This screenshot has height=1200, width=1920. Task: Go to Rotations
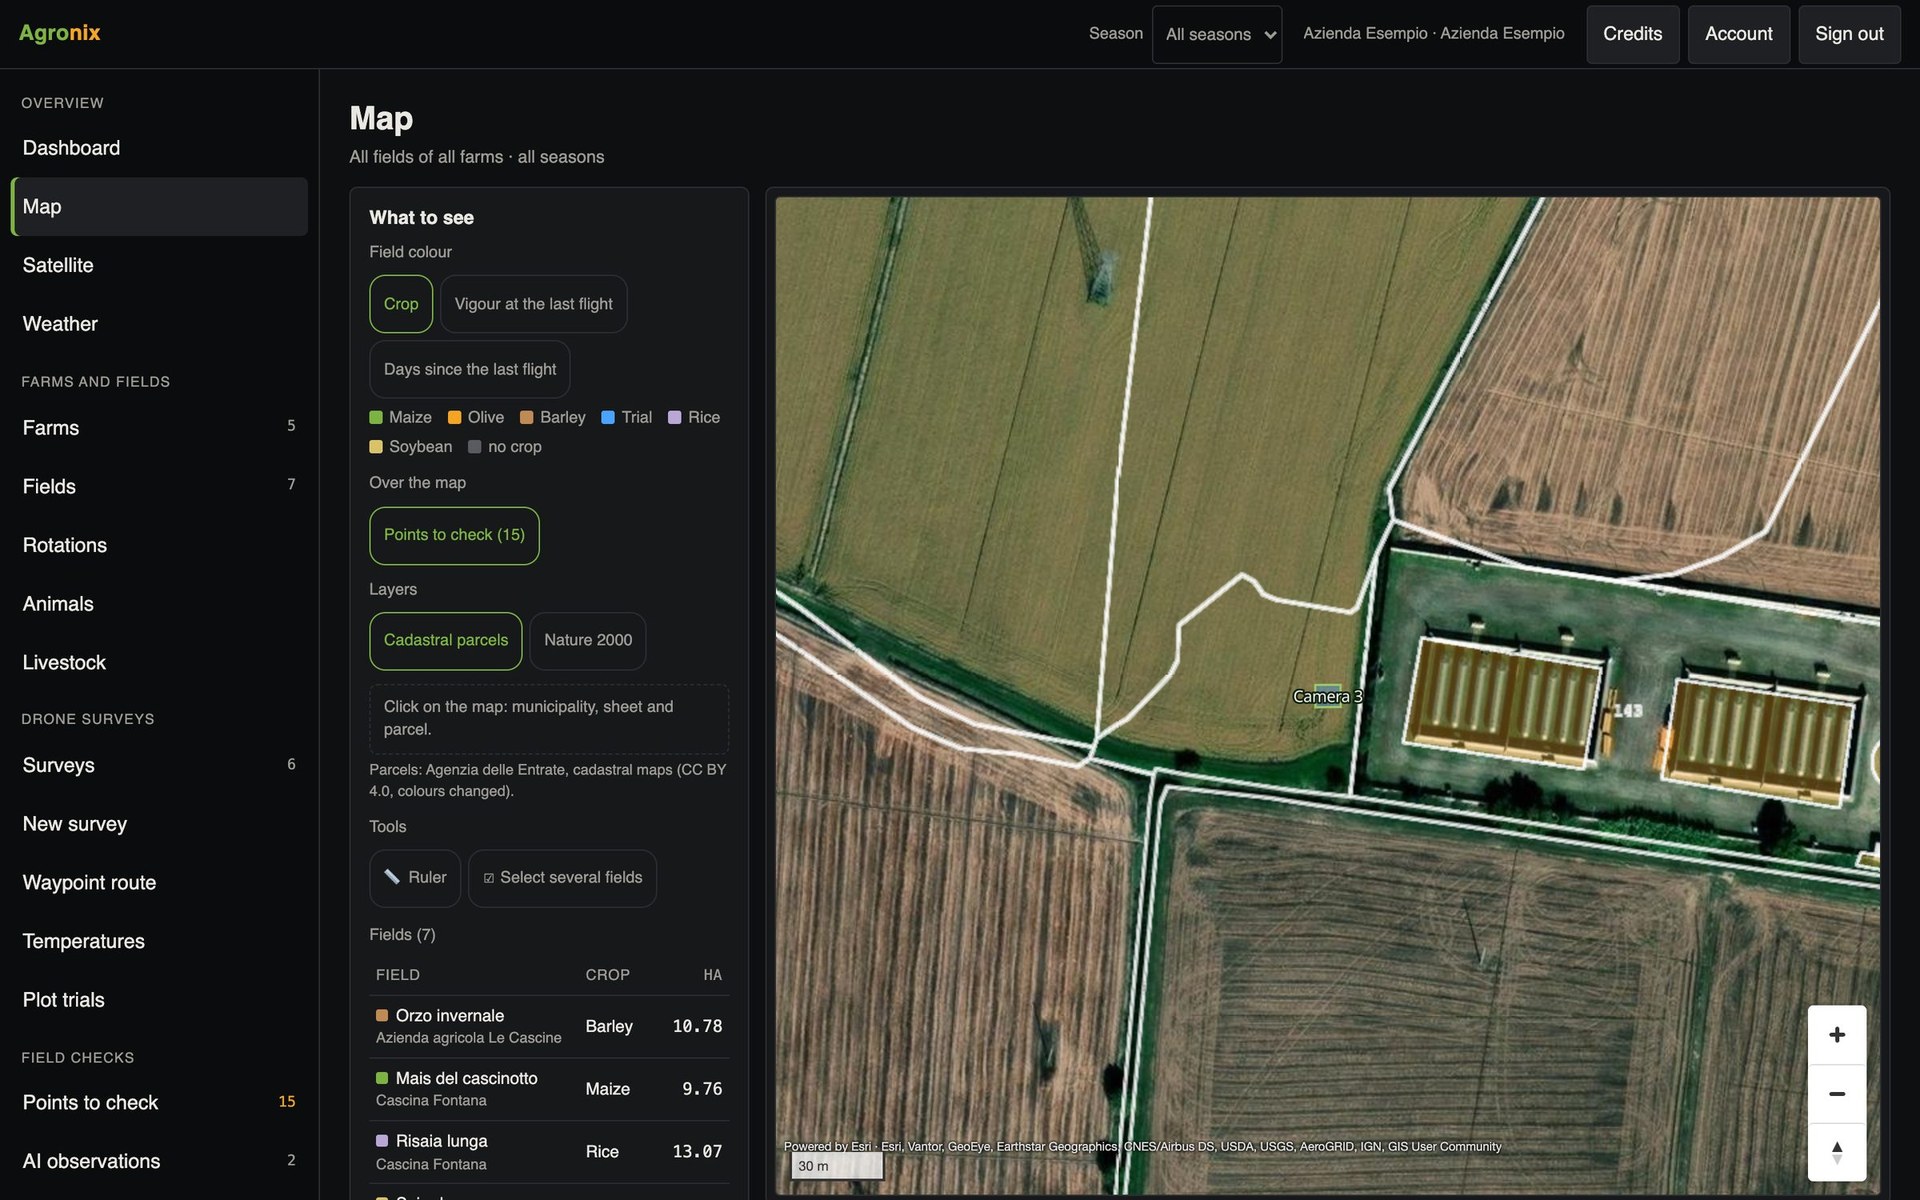(x=159, y=545)
